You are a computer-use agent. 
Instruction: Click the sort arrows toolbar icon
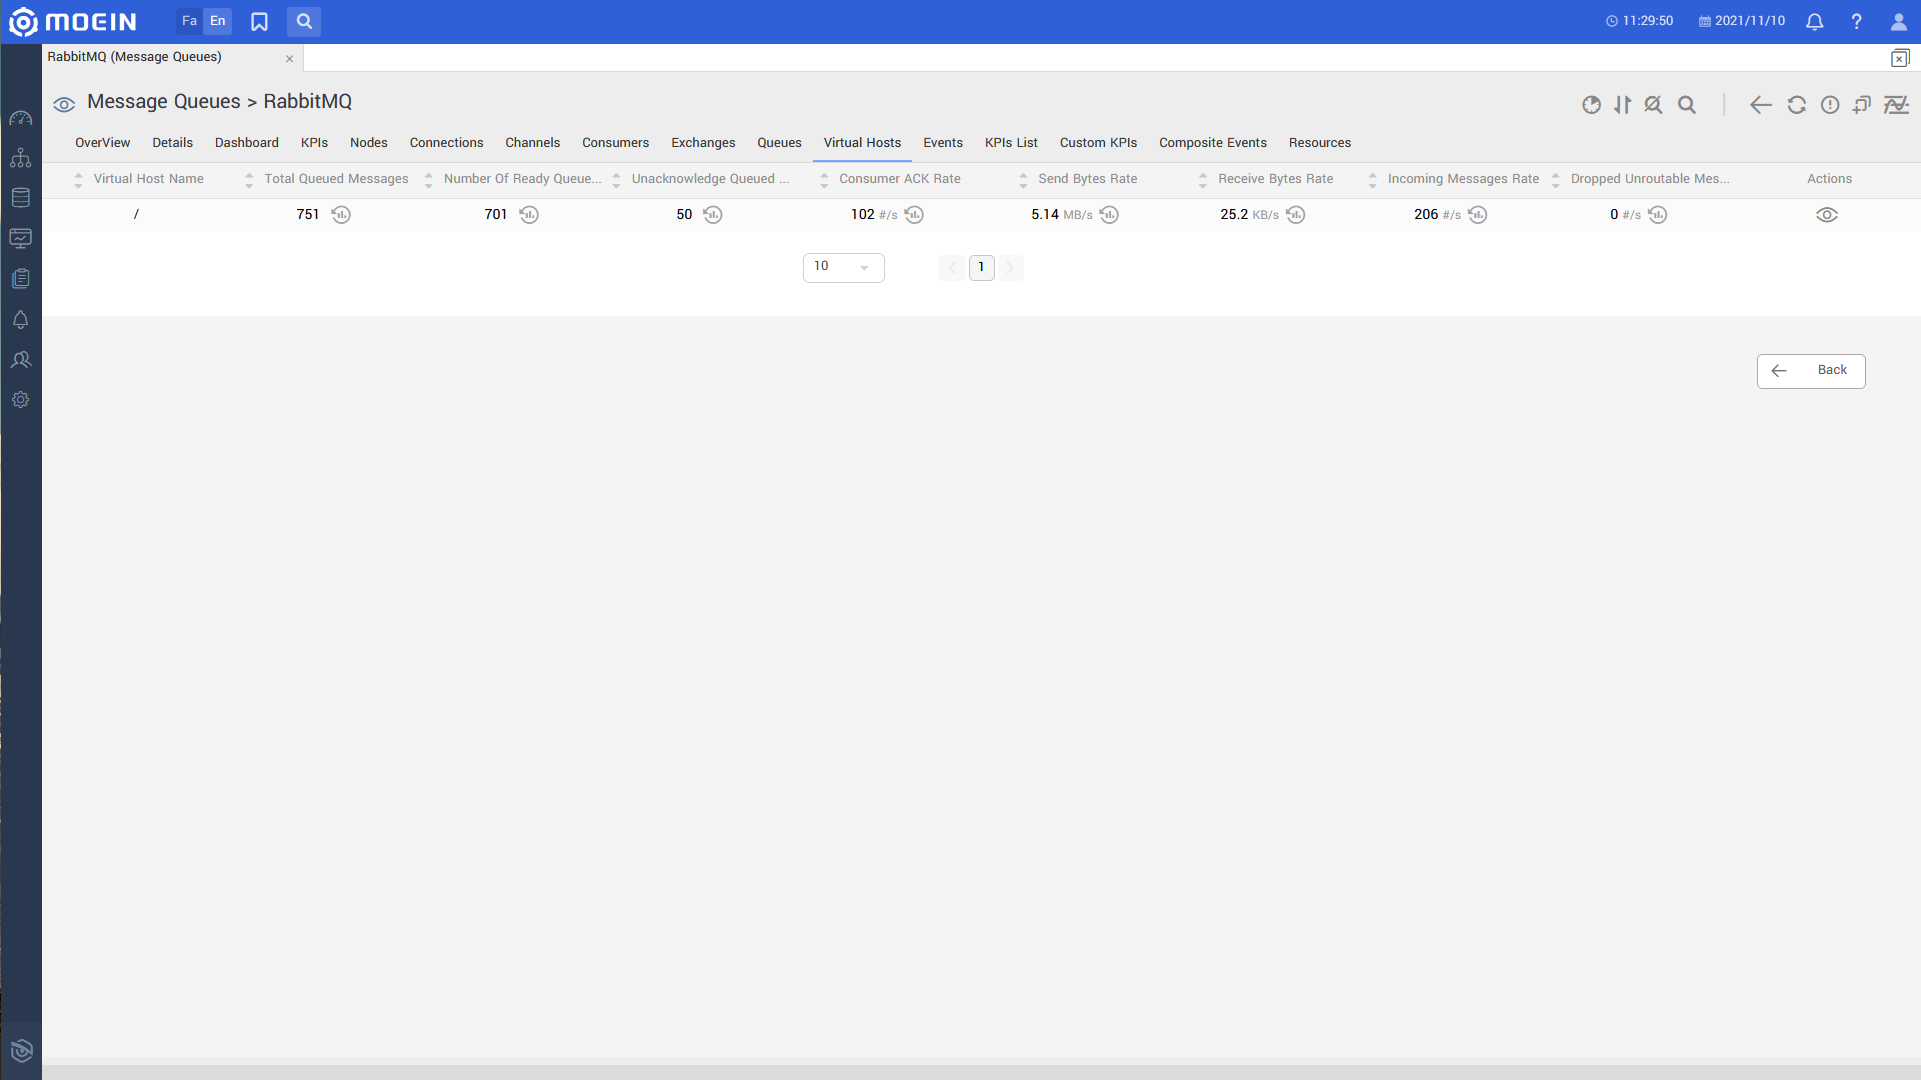[x=1622, y=105]
